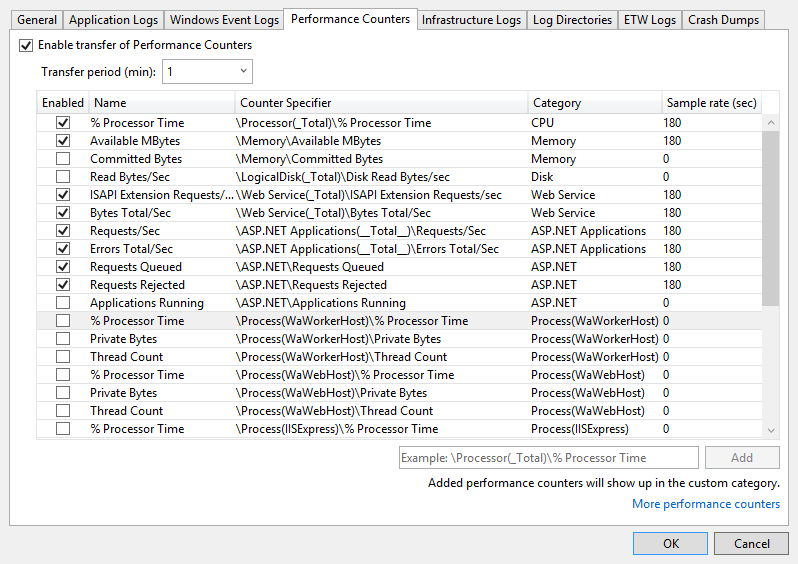Enable IISExpress % Processor Time checkbox
The height and width of the screenshot is (564, 798).
point(63,429)
